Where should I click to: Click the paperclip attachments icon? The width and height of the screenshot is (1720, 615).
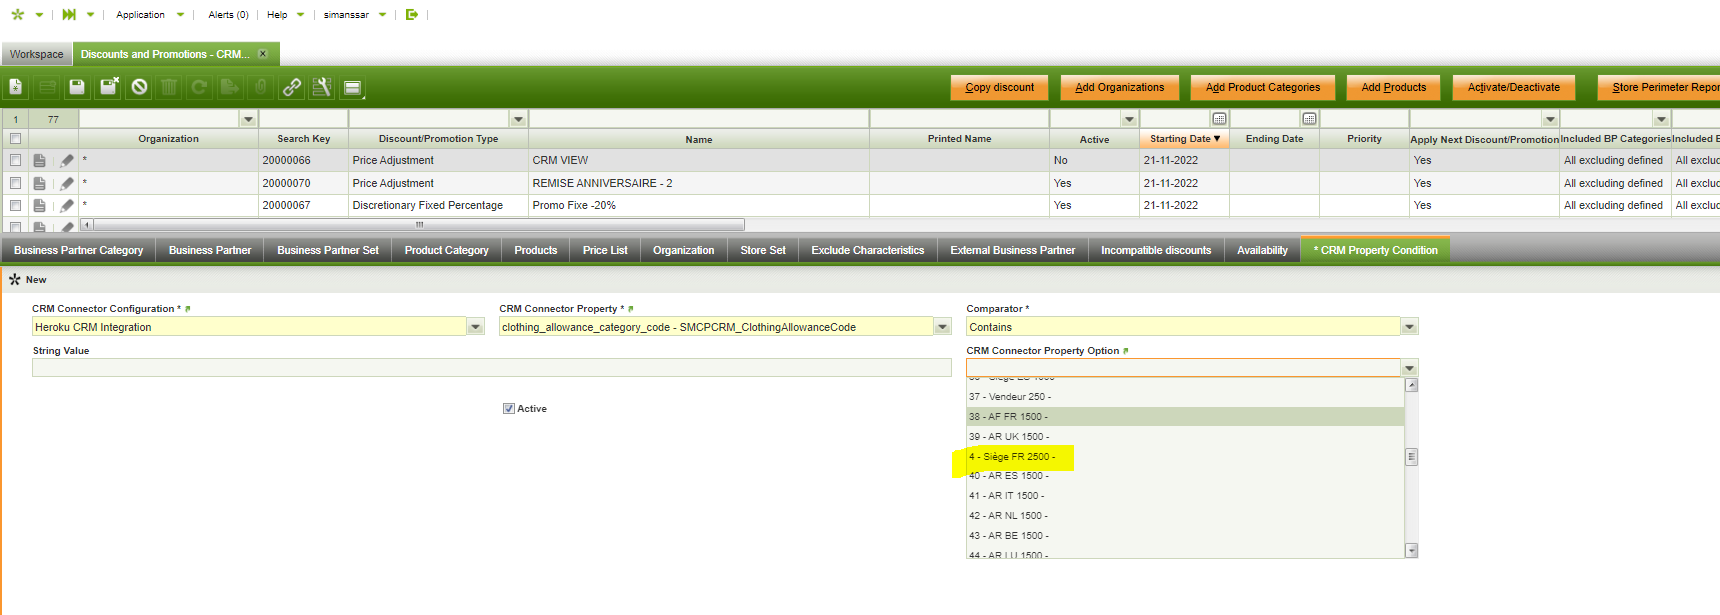pos(260,87)
